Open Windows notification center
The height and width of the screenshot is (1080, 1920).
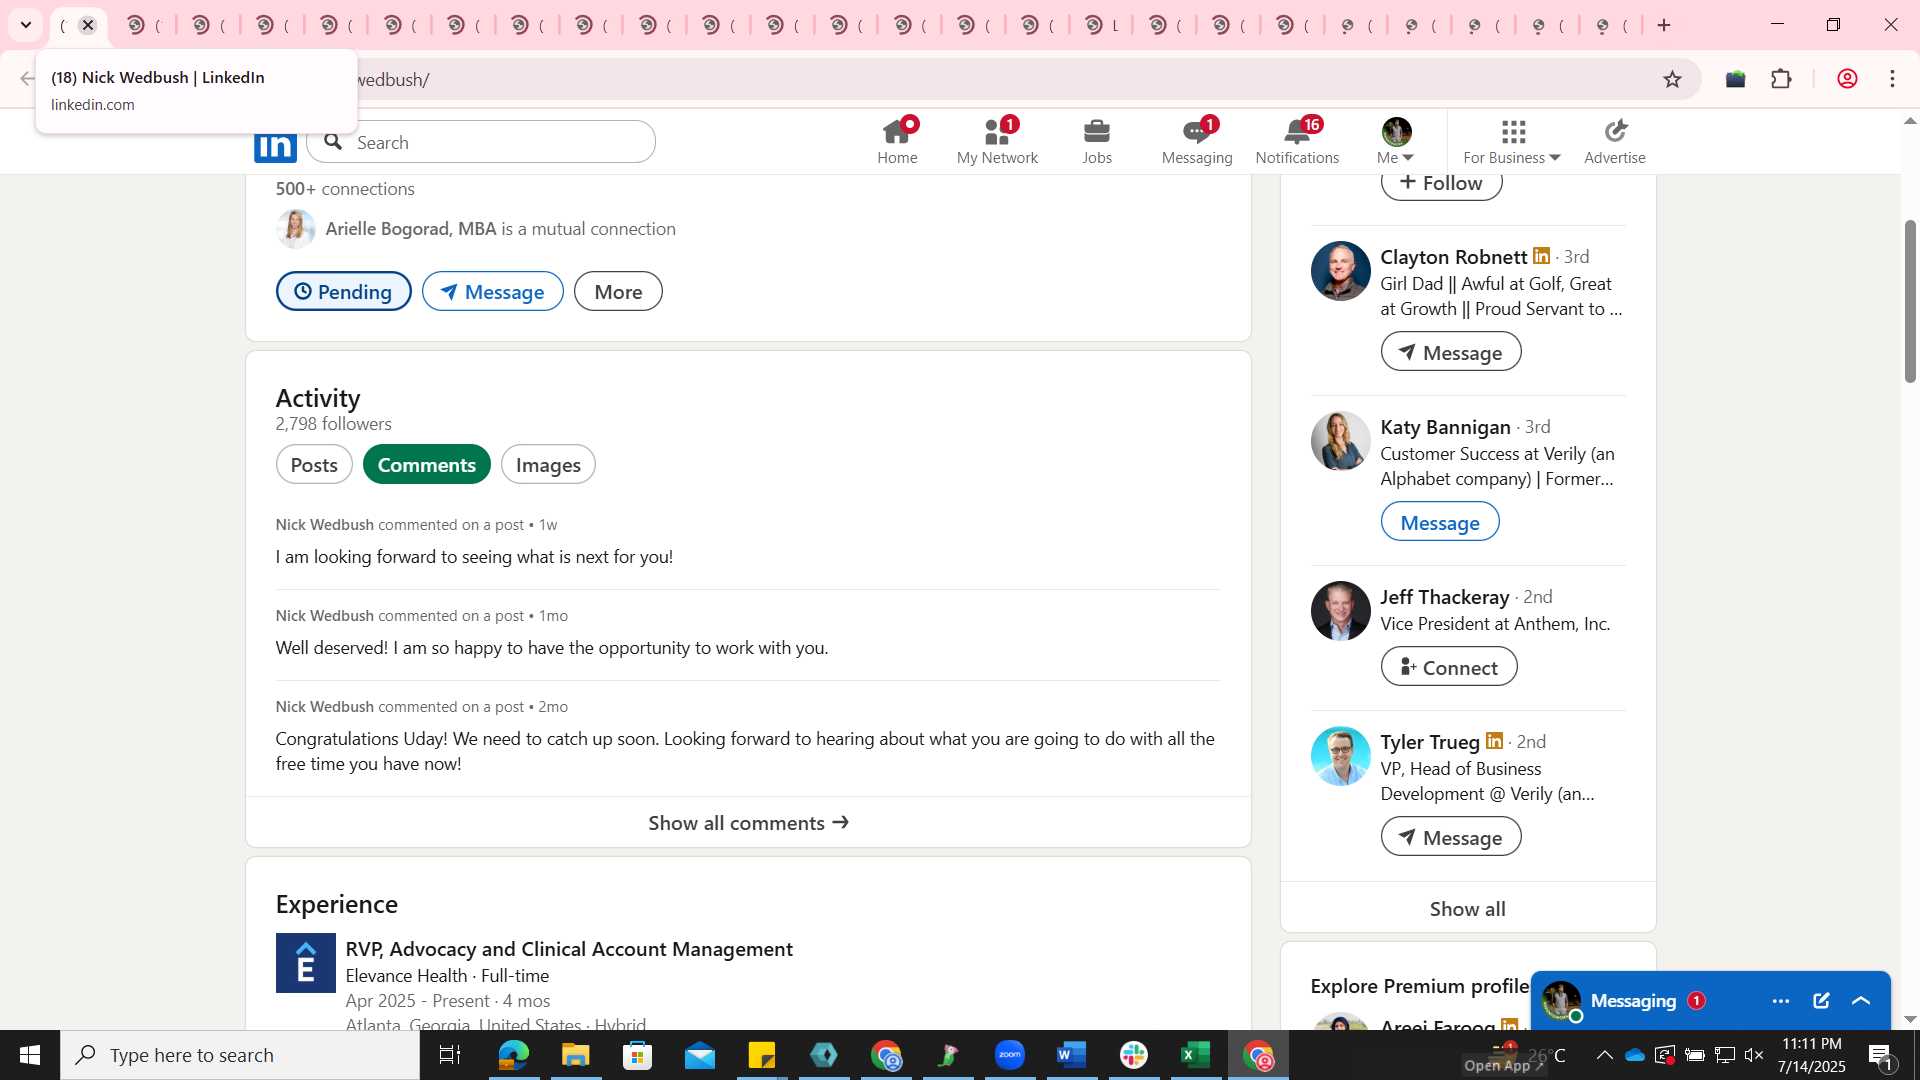(1880, 1055)
